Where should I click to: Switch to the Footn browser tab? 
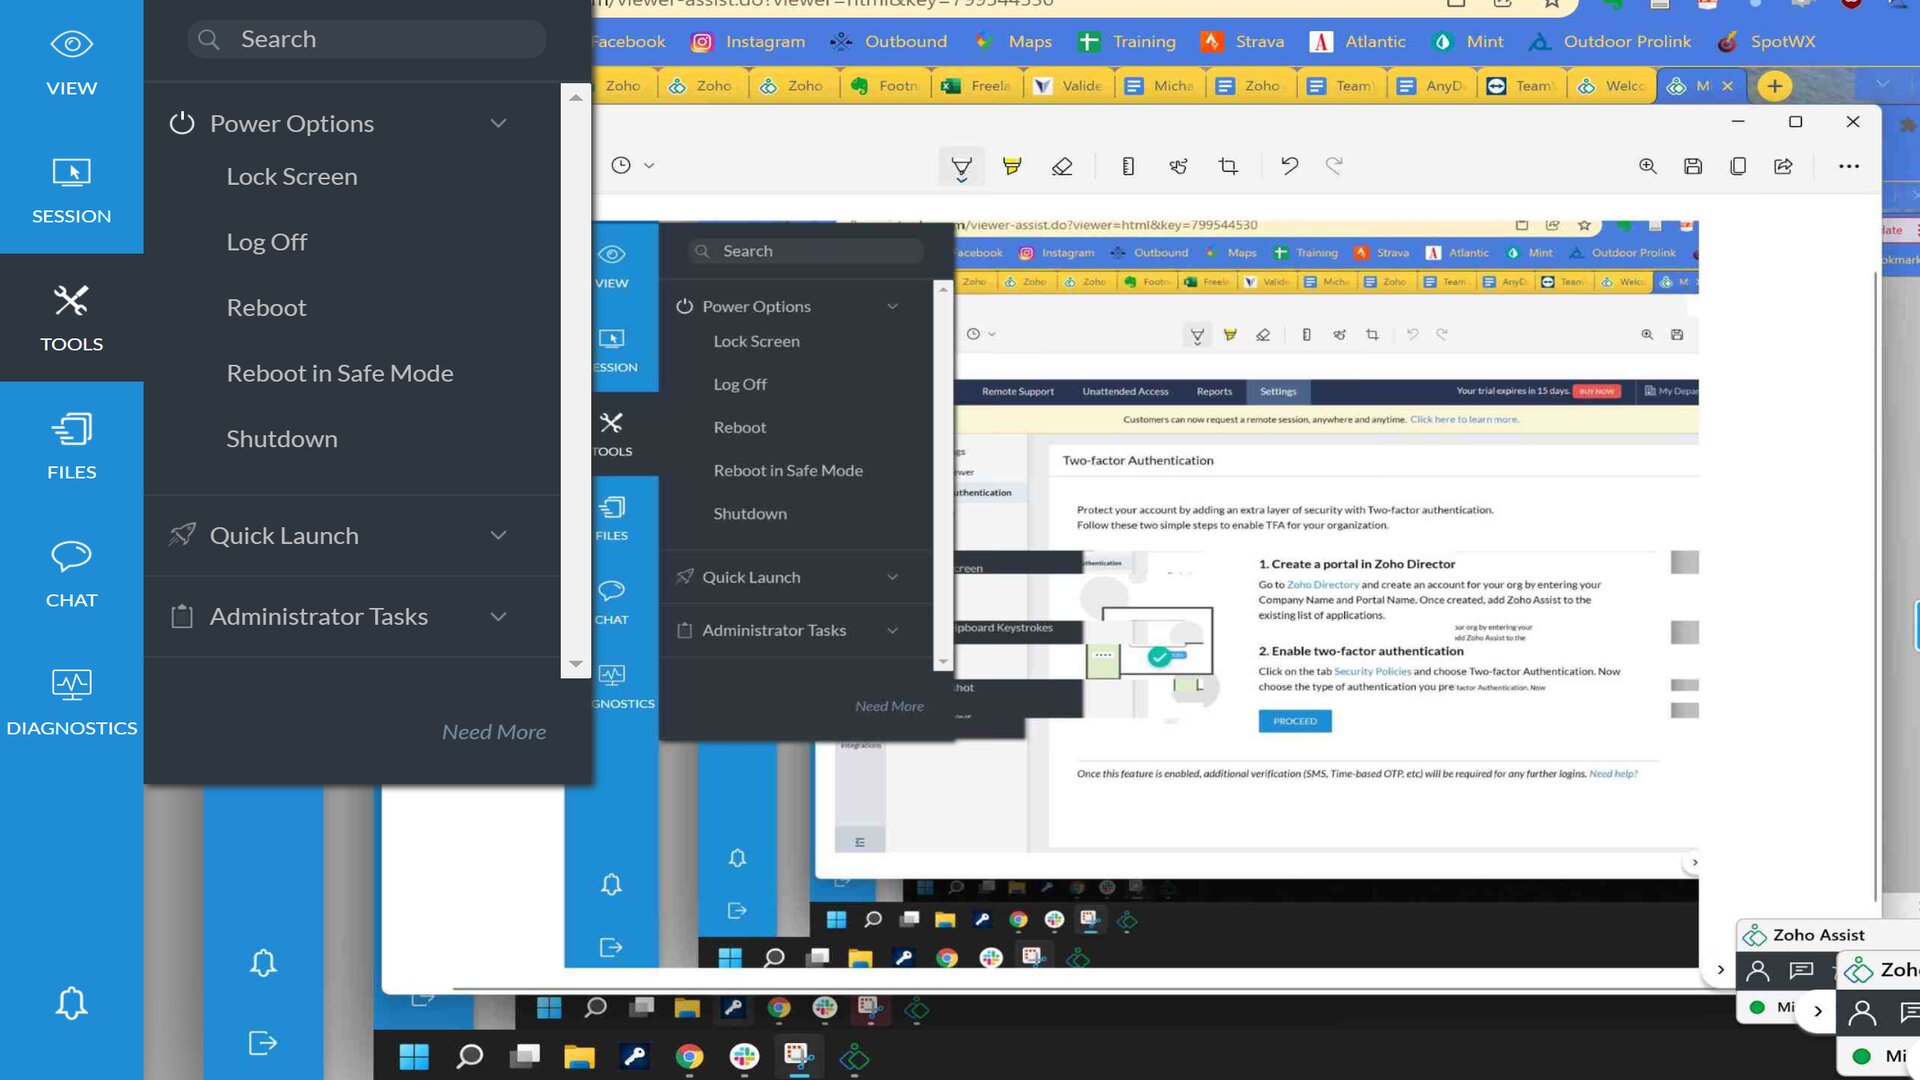coord(885,86)
